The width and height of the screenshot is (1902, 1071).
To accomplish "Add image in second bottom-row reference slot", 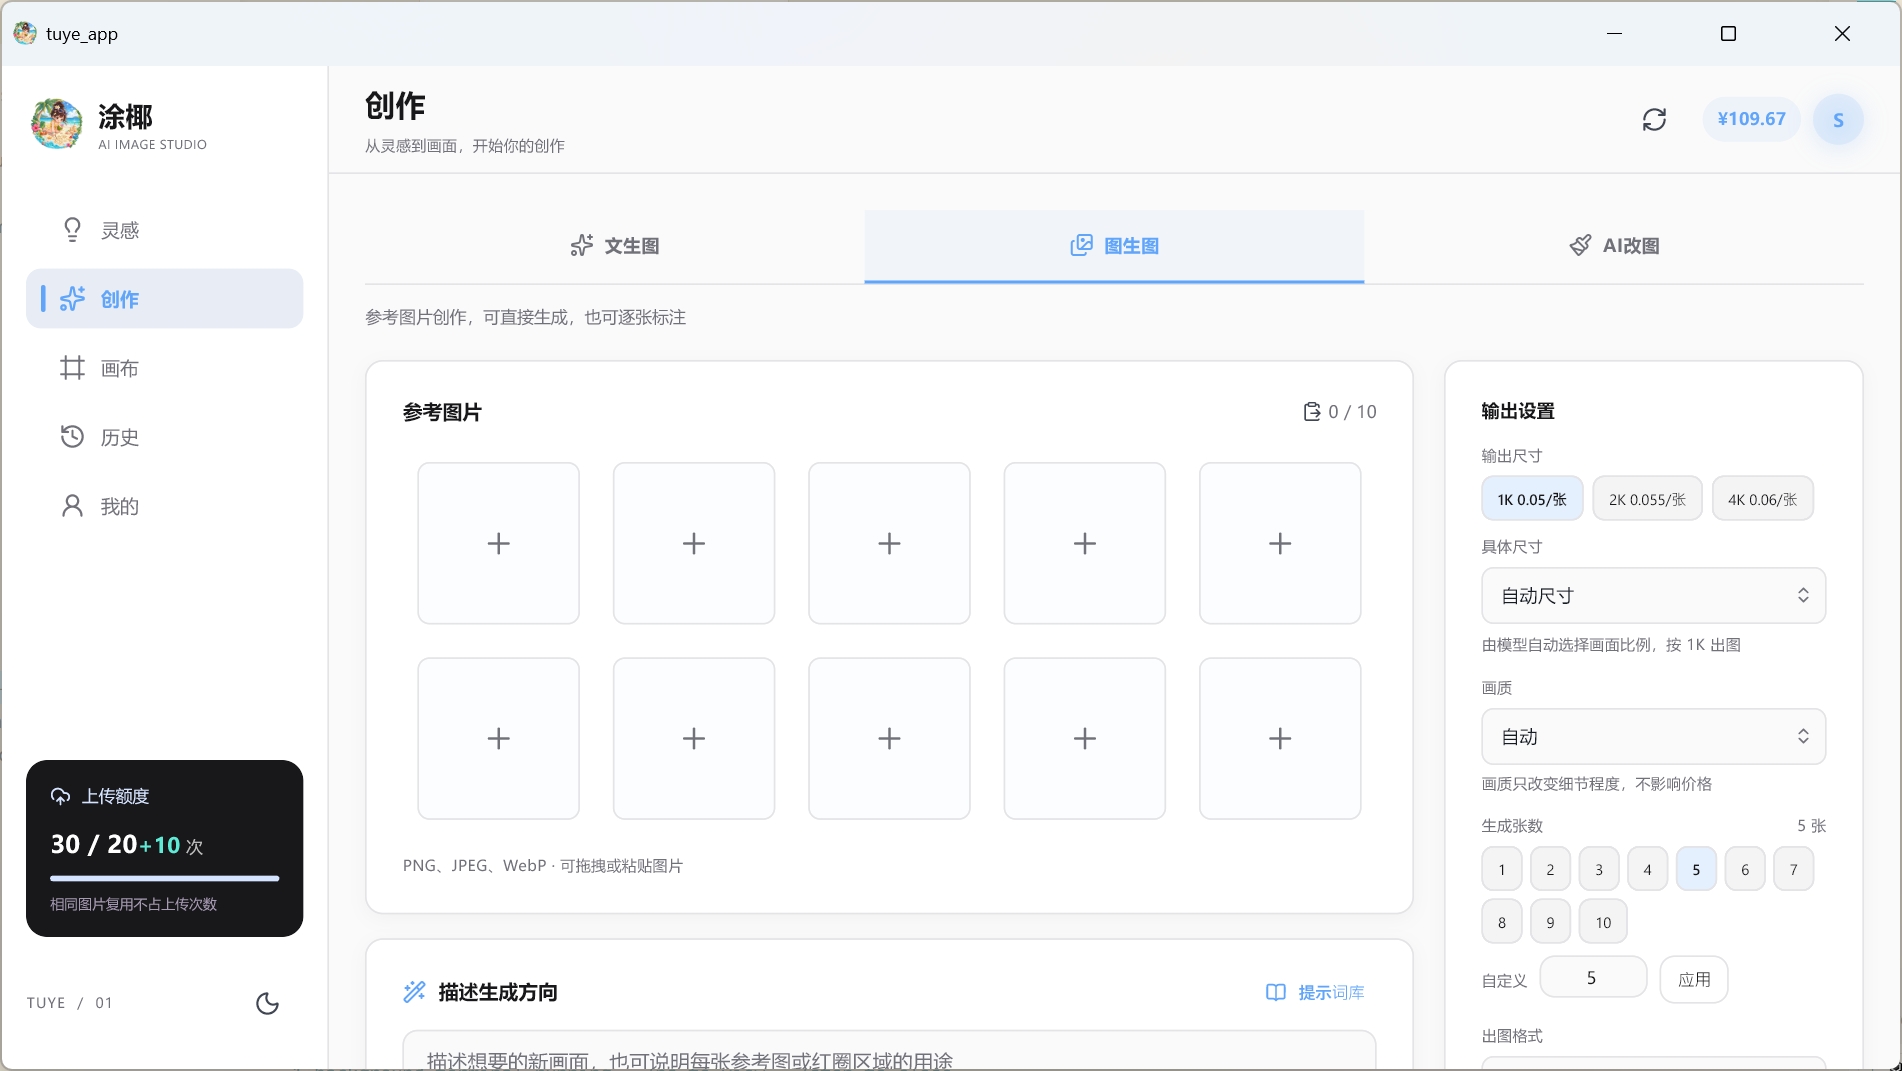I will point(693,738).
